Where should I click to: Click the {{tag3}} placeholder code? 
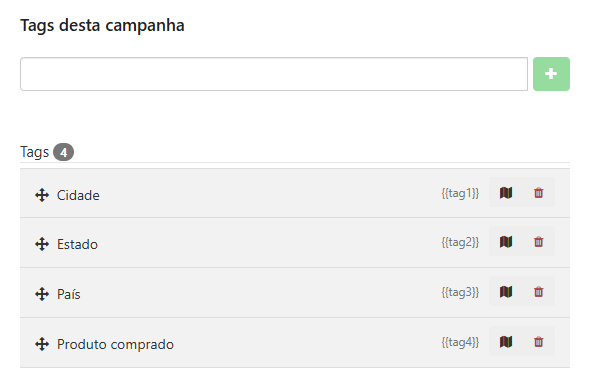(460, 292)
